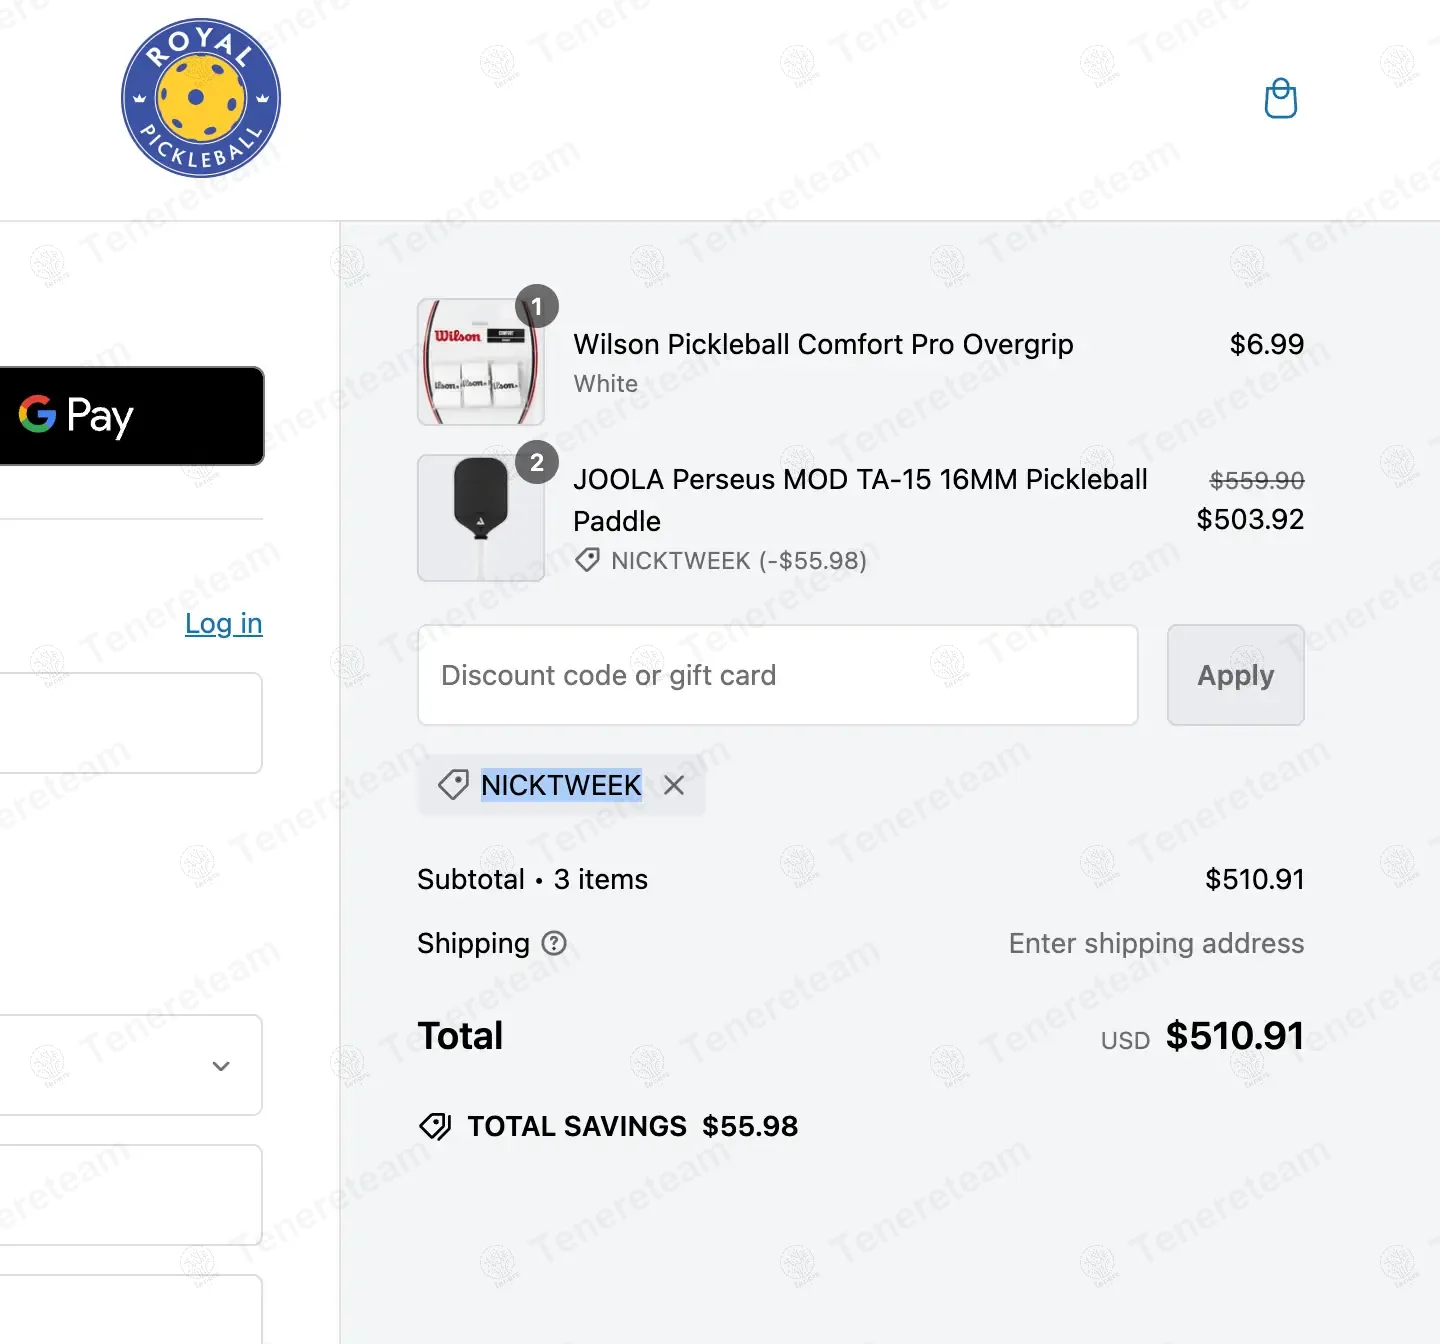The height and width of the screenshot is (1344, 1440).
Task: Click the NICKTWEEK applied code label
Action: point(561,785)
